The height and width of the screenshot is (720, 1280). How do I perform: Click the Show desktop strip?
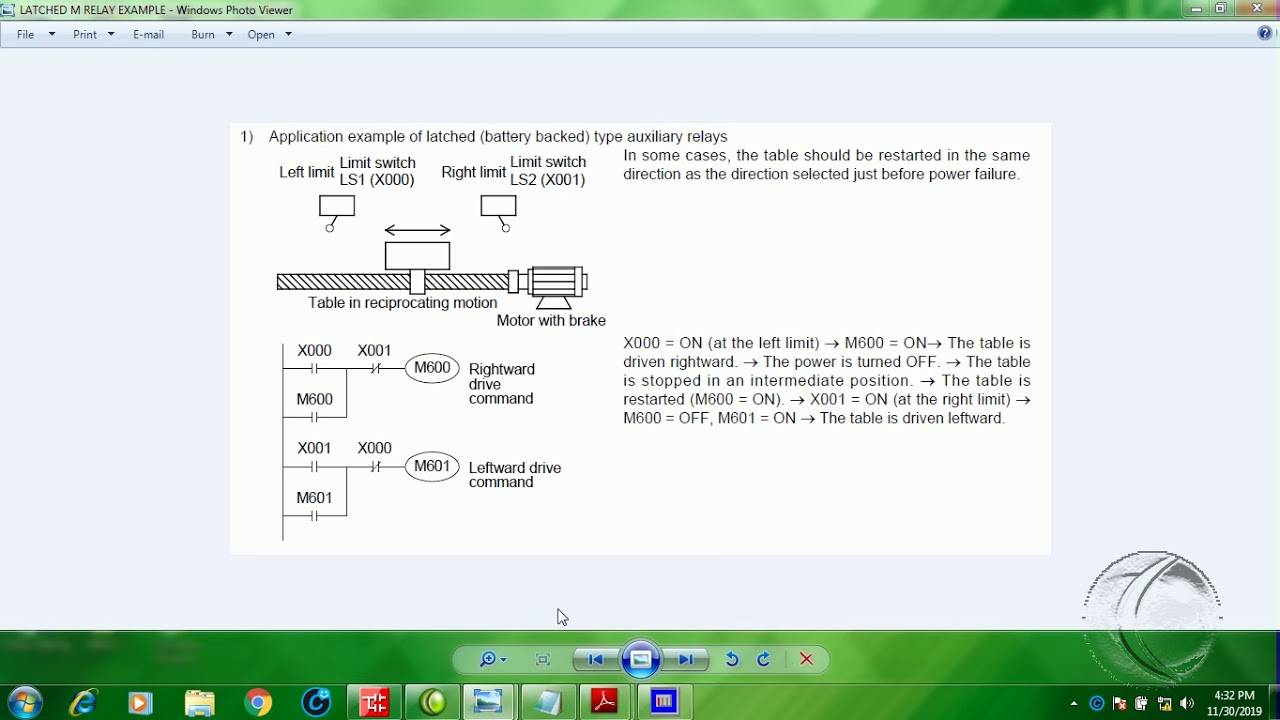[1274, 703]
